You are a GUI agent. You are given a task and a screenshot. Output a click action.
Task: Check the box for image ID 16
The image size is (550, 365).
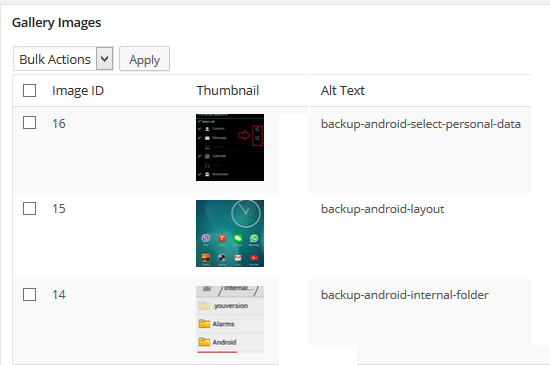[x=29, y=123]
